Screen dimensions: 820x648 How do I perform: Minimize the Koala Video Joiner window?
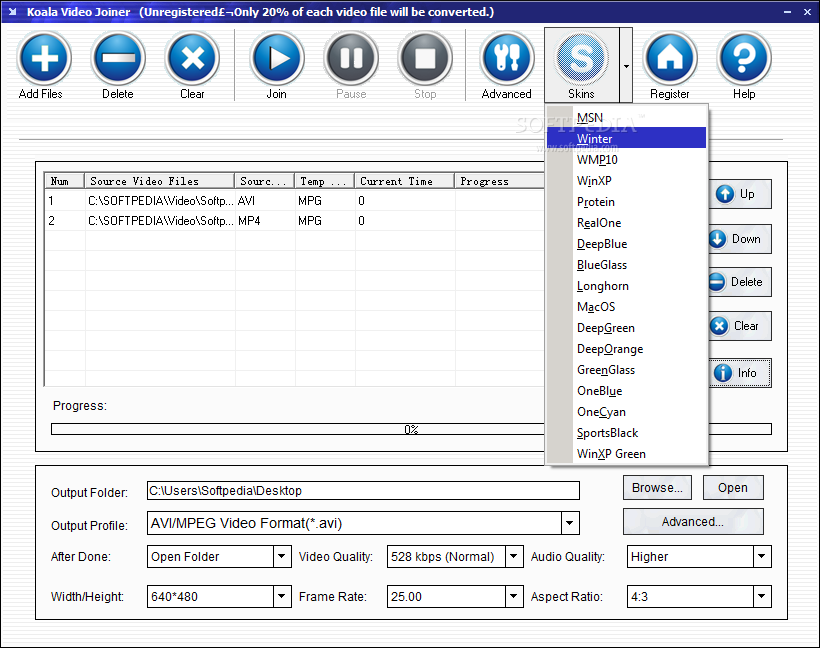788,12
